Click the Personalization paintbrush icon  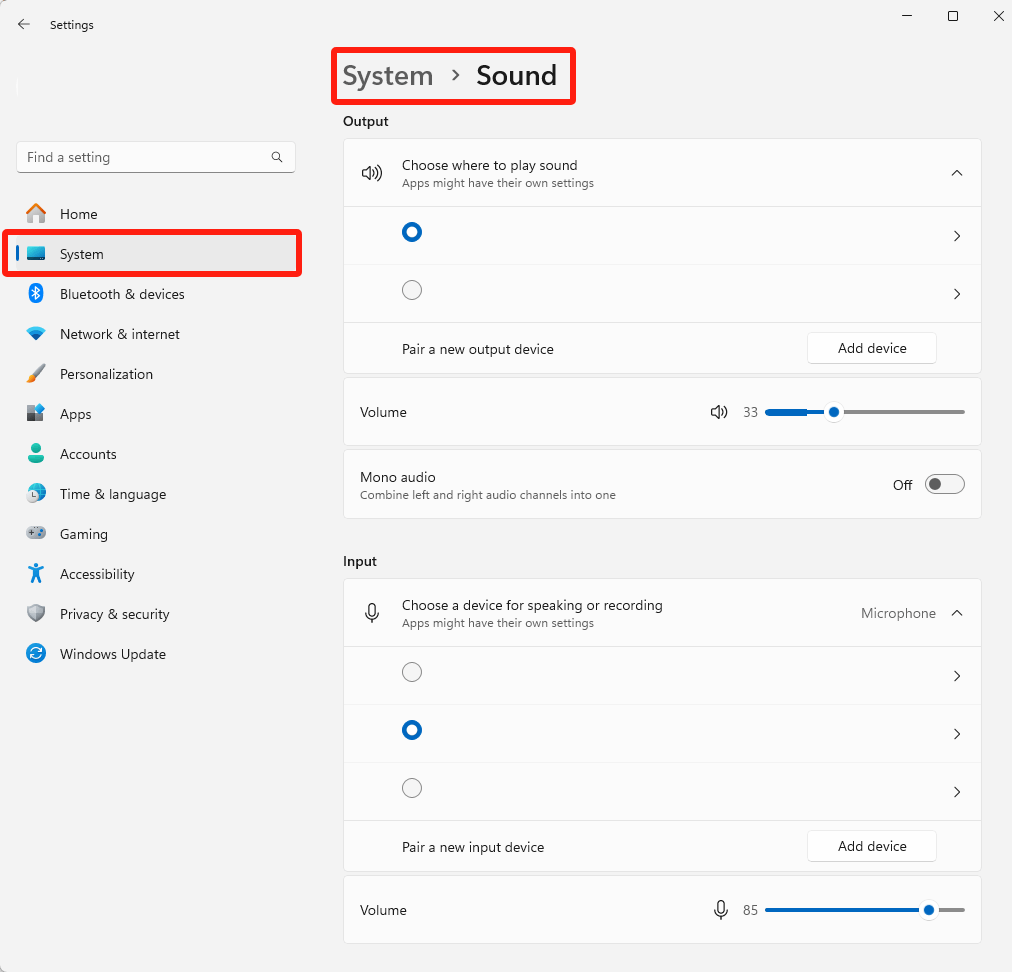36,374
